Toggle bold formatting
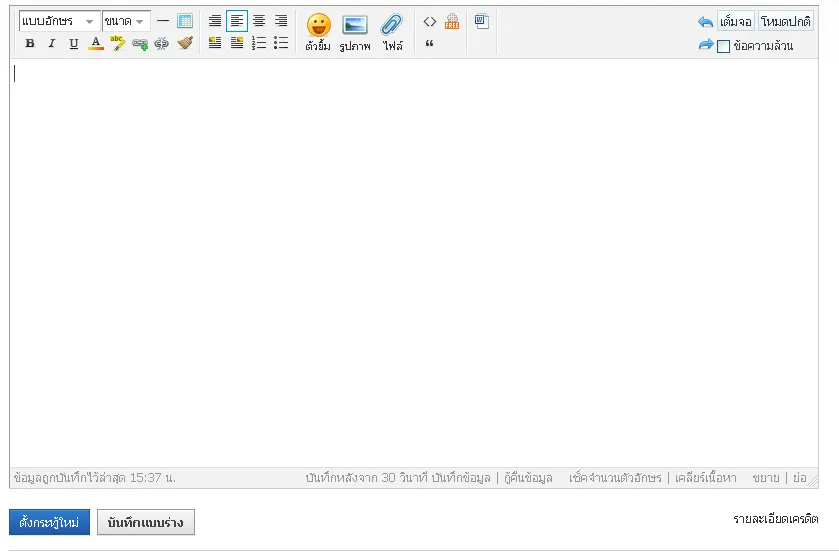 (30, 43)
